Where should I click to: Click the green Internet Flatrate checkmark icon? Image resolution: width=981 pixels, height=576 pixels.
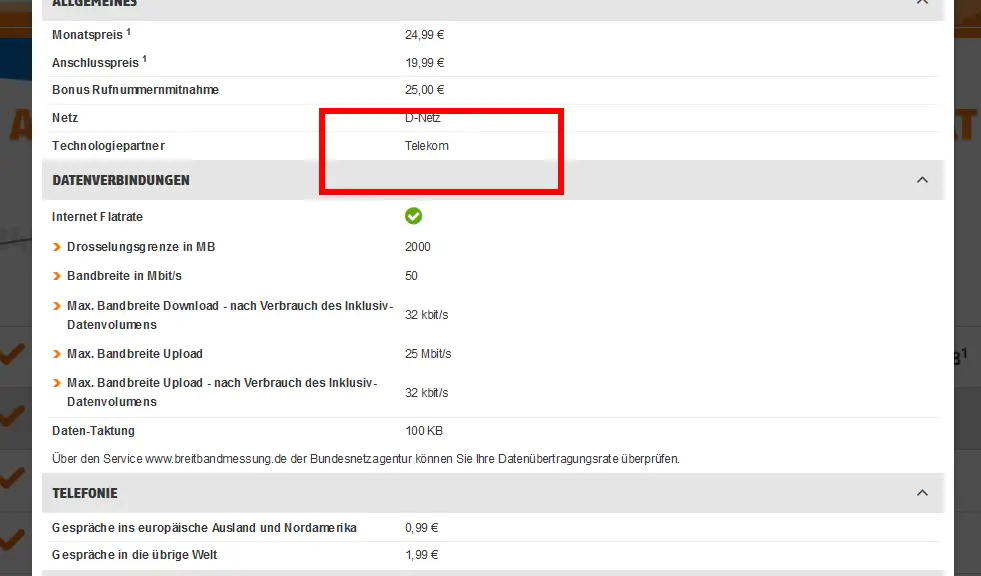[413, 216]
